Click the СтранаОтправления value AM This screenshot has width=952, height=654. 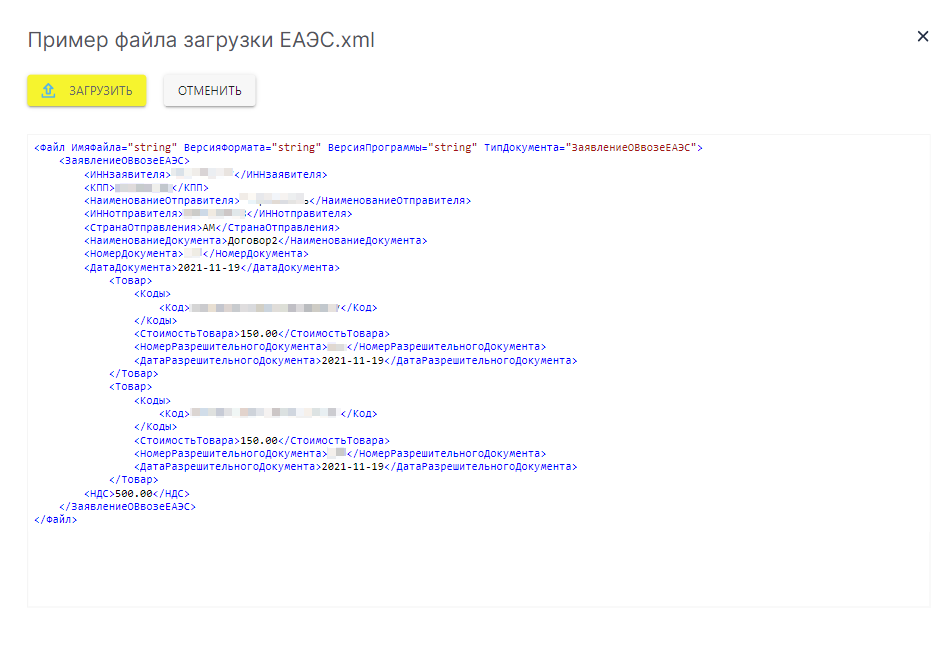tap(209, 228)
